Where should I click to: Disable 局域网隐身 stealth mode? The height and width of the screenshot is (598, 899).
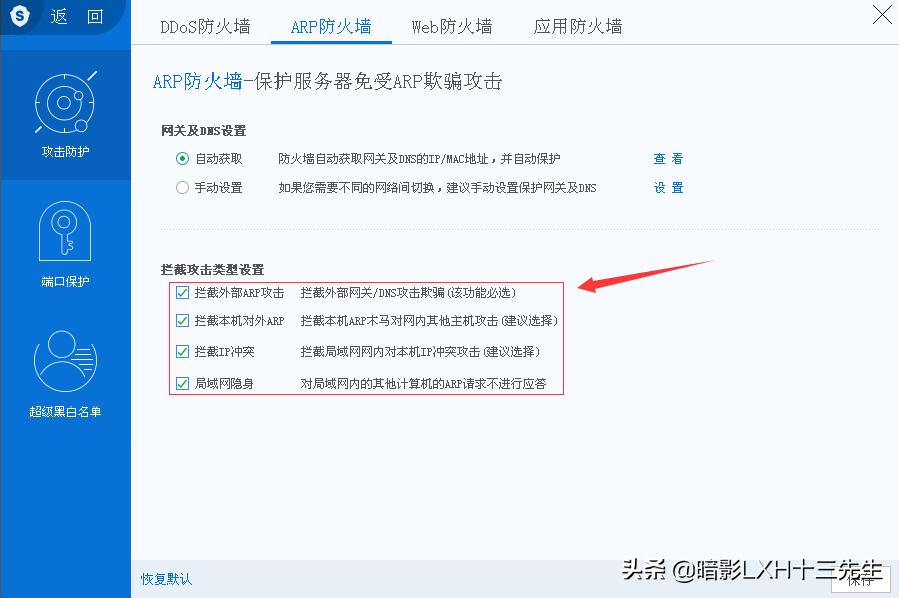coord(182,382)
